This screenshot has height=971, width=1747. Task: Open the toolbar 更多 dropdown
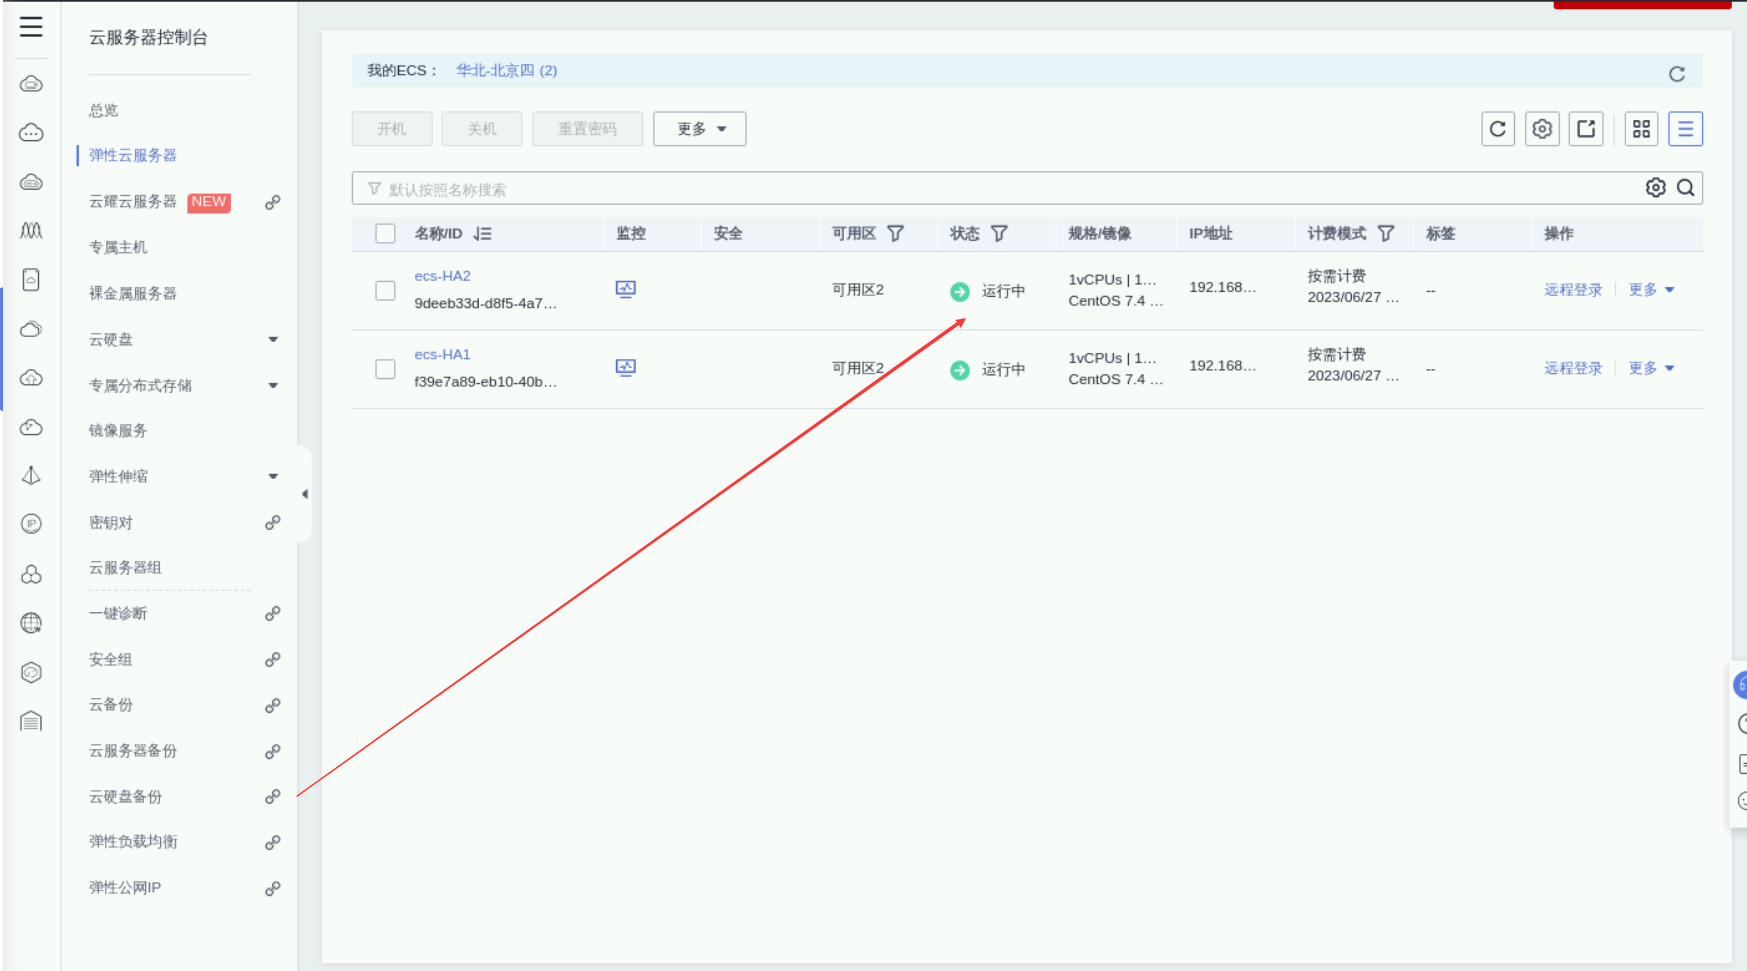point(700,129)
